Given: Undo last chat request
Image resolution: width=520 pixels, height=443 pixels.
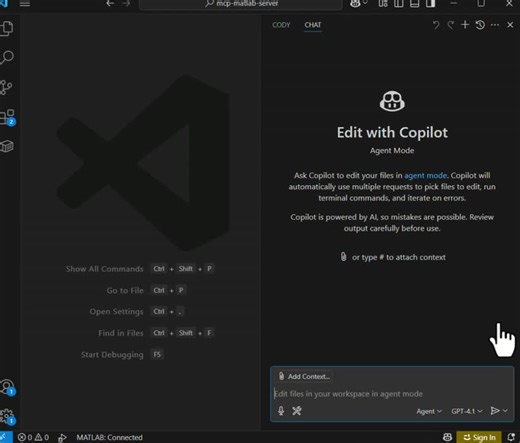Looking at the screenshot, I should tap(436, 25).
